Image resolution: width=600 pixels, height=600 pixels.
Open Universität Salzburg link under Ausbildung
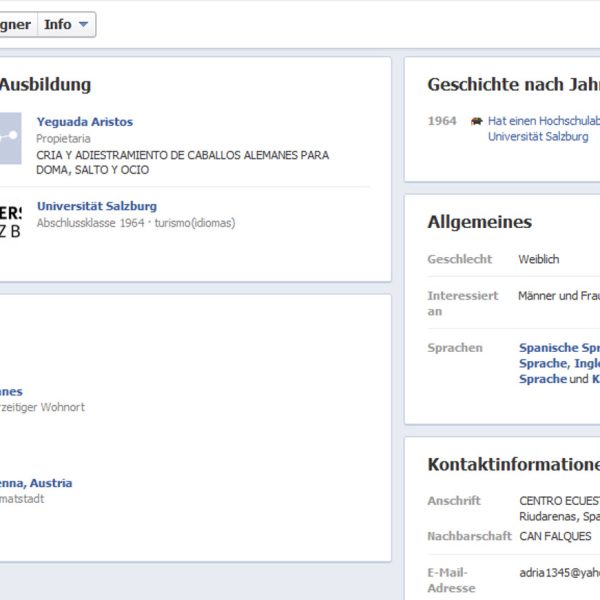click(x=97, y=206)
